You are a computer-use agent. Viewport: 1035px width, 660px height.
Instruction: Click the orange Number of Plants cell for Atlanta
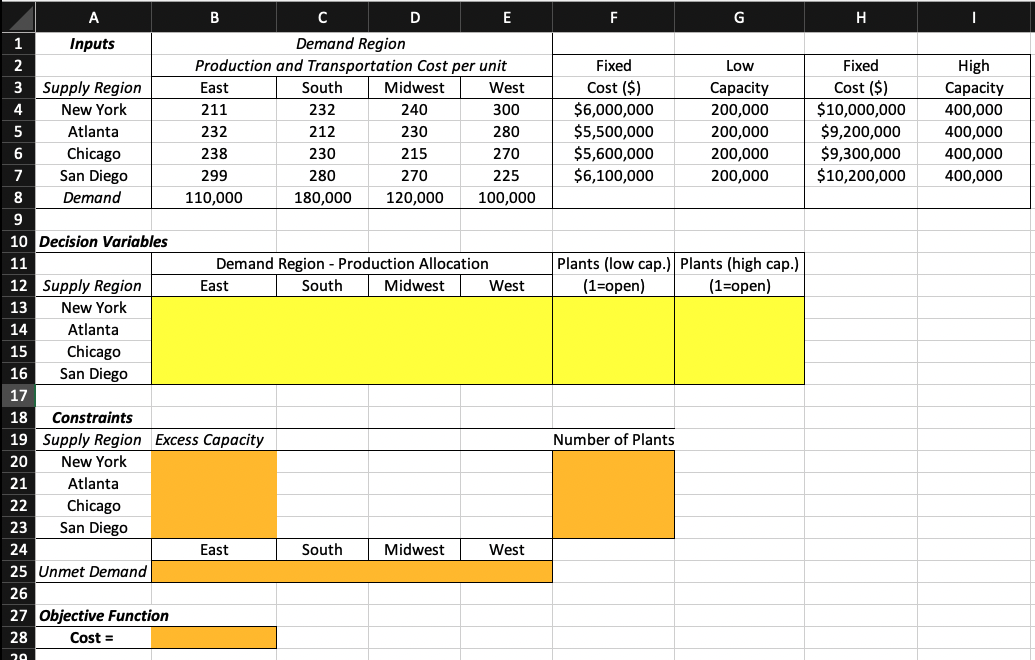613,483
